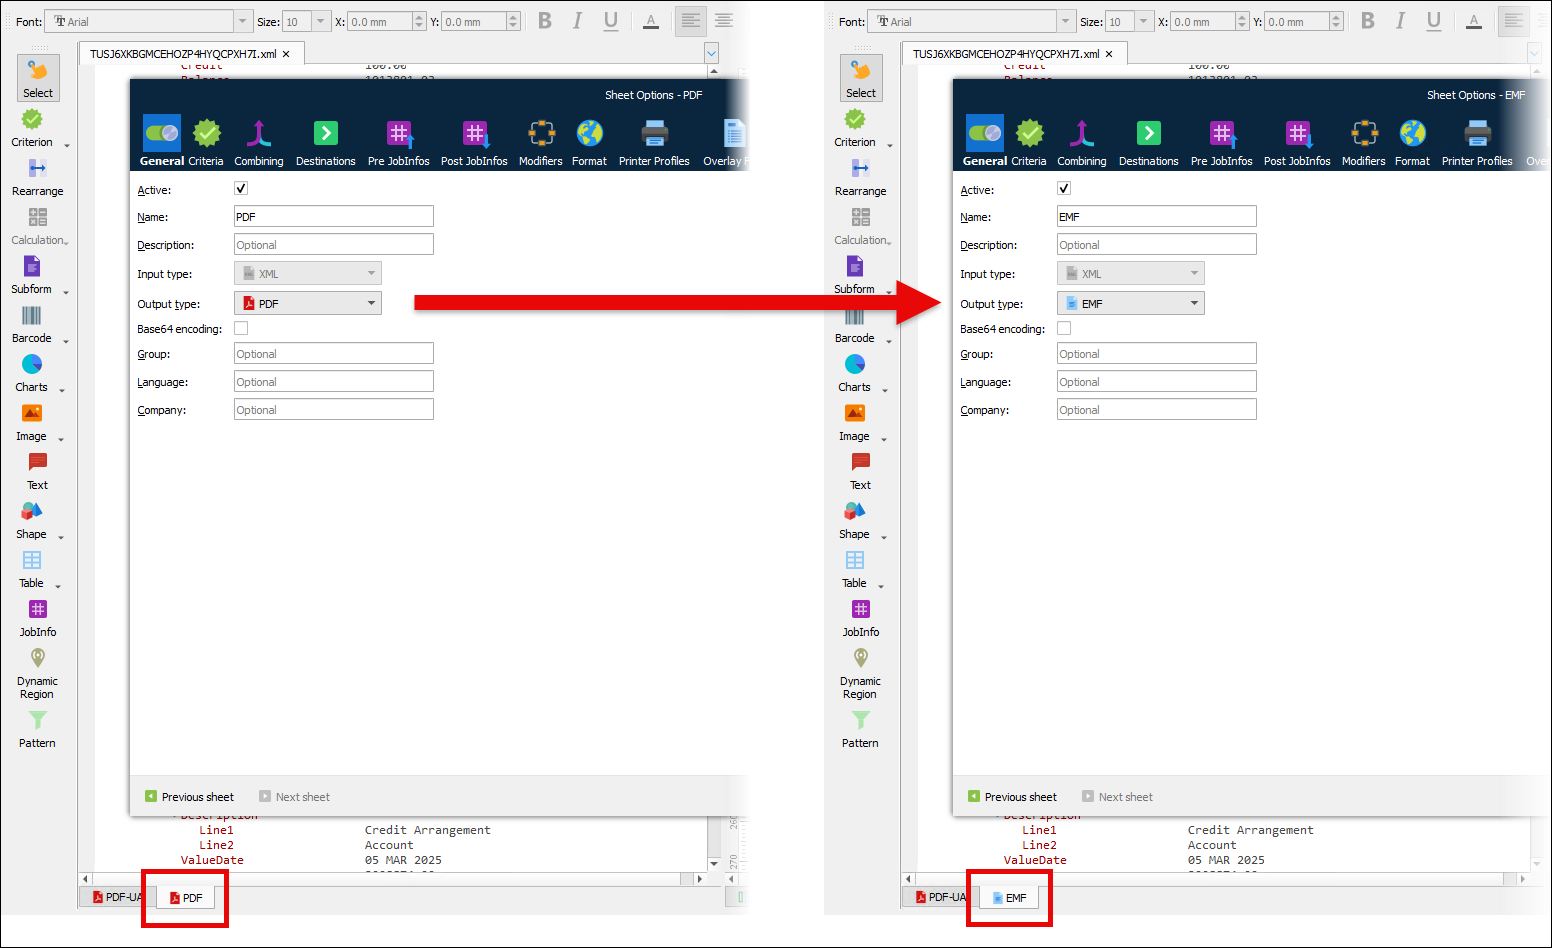Open Post JobInfos in EMF Sheet Options
This screenshot has width=1552, height=948.
(1297, 141)
